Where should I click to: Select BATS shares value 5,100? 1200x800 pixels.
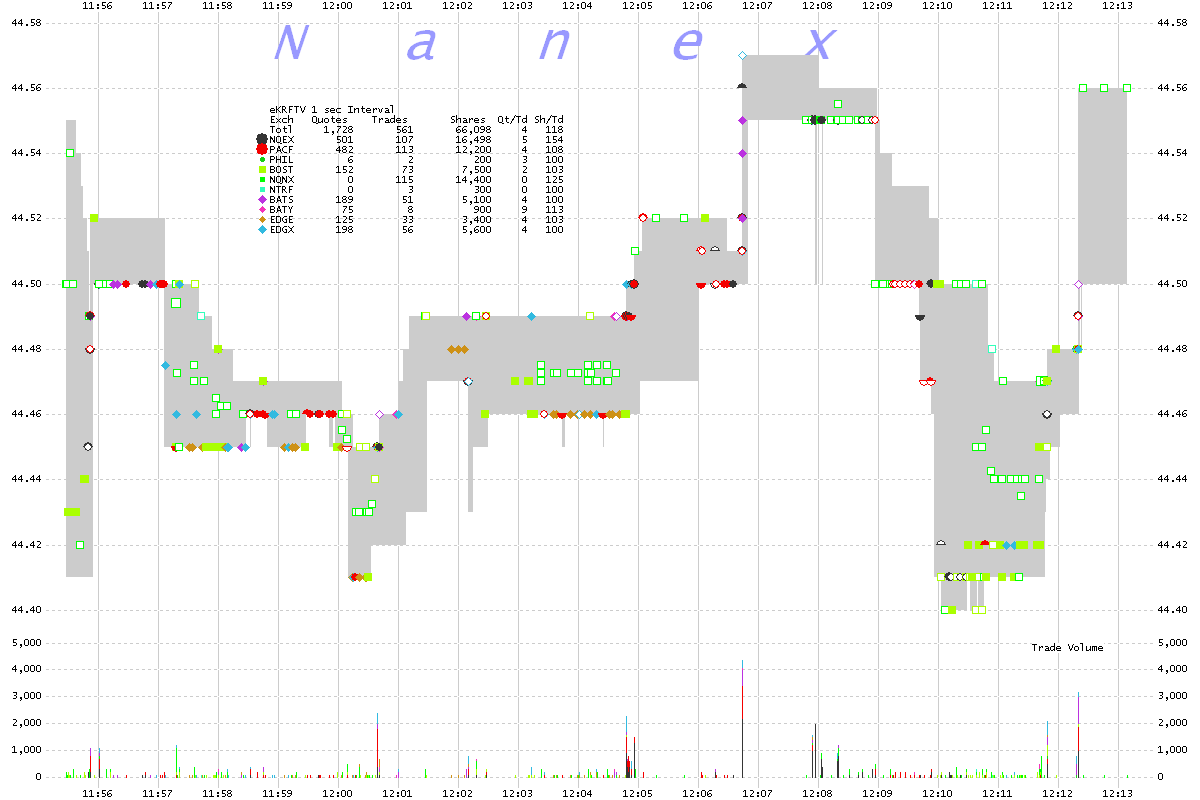476,199
